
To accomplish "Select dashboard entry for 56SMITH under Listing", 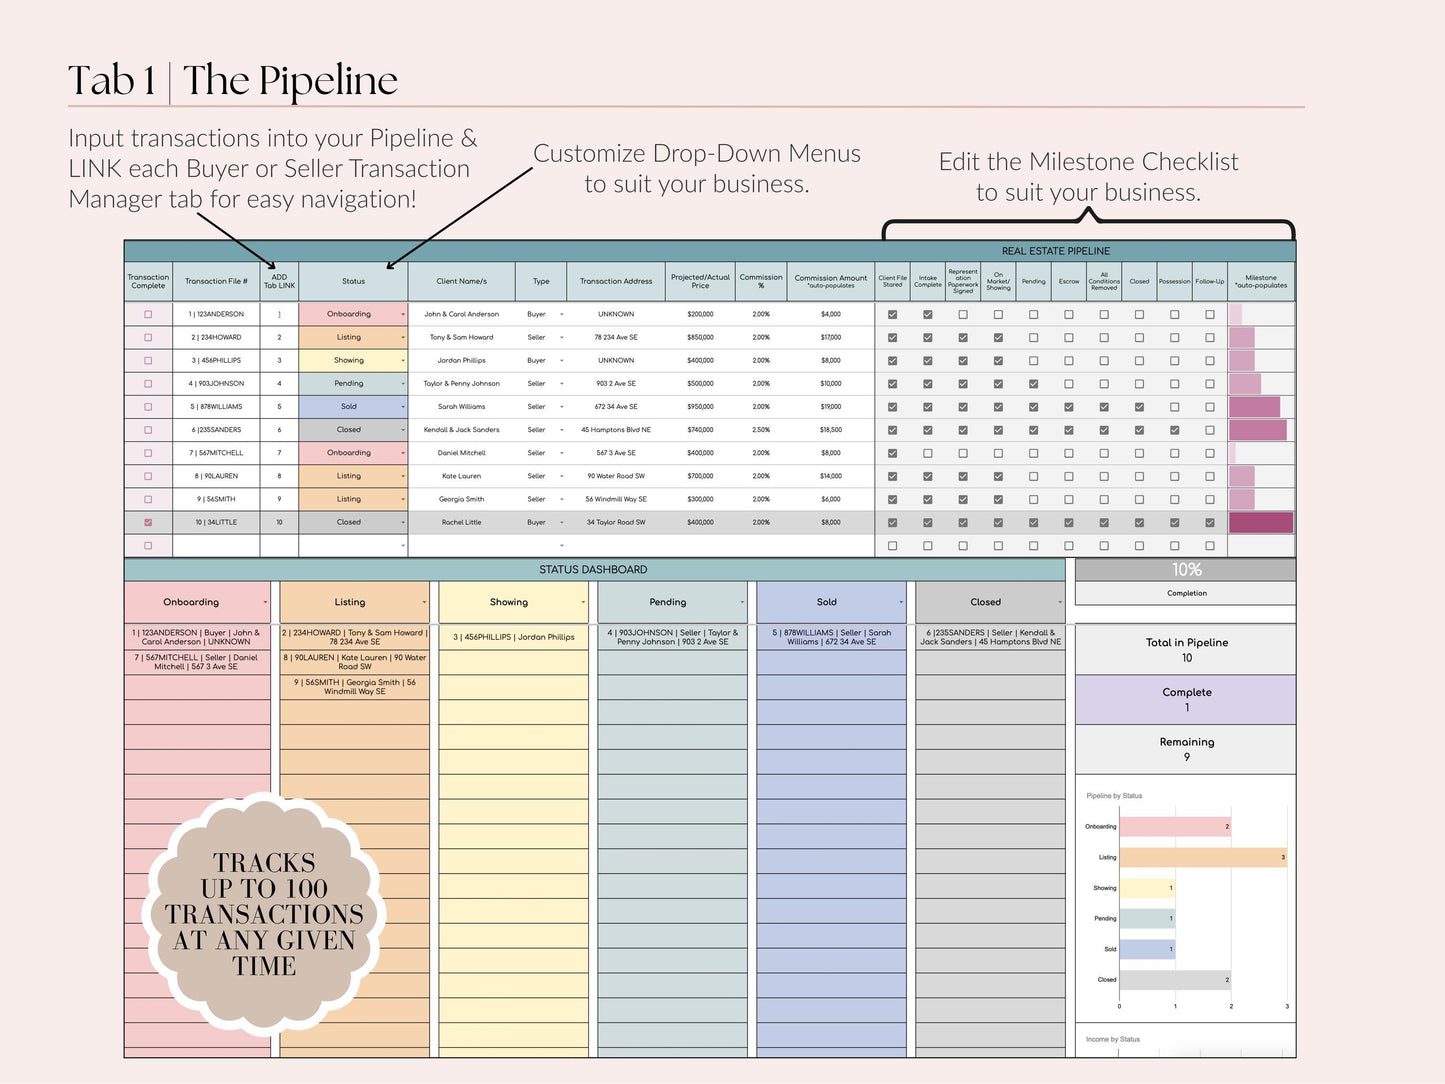I will [355, 687].
